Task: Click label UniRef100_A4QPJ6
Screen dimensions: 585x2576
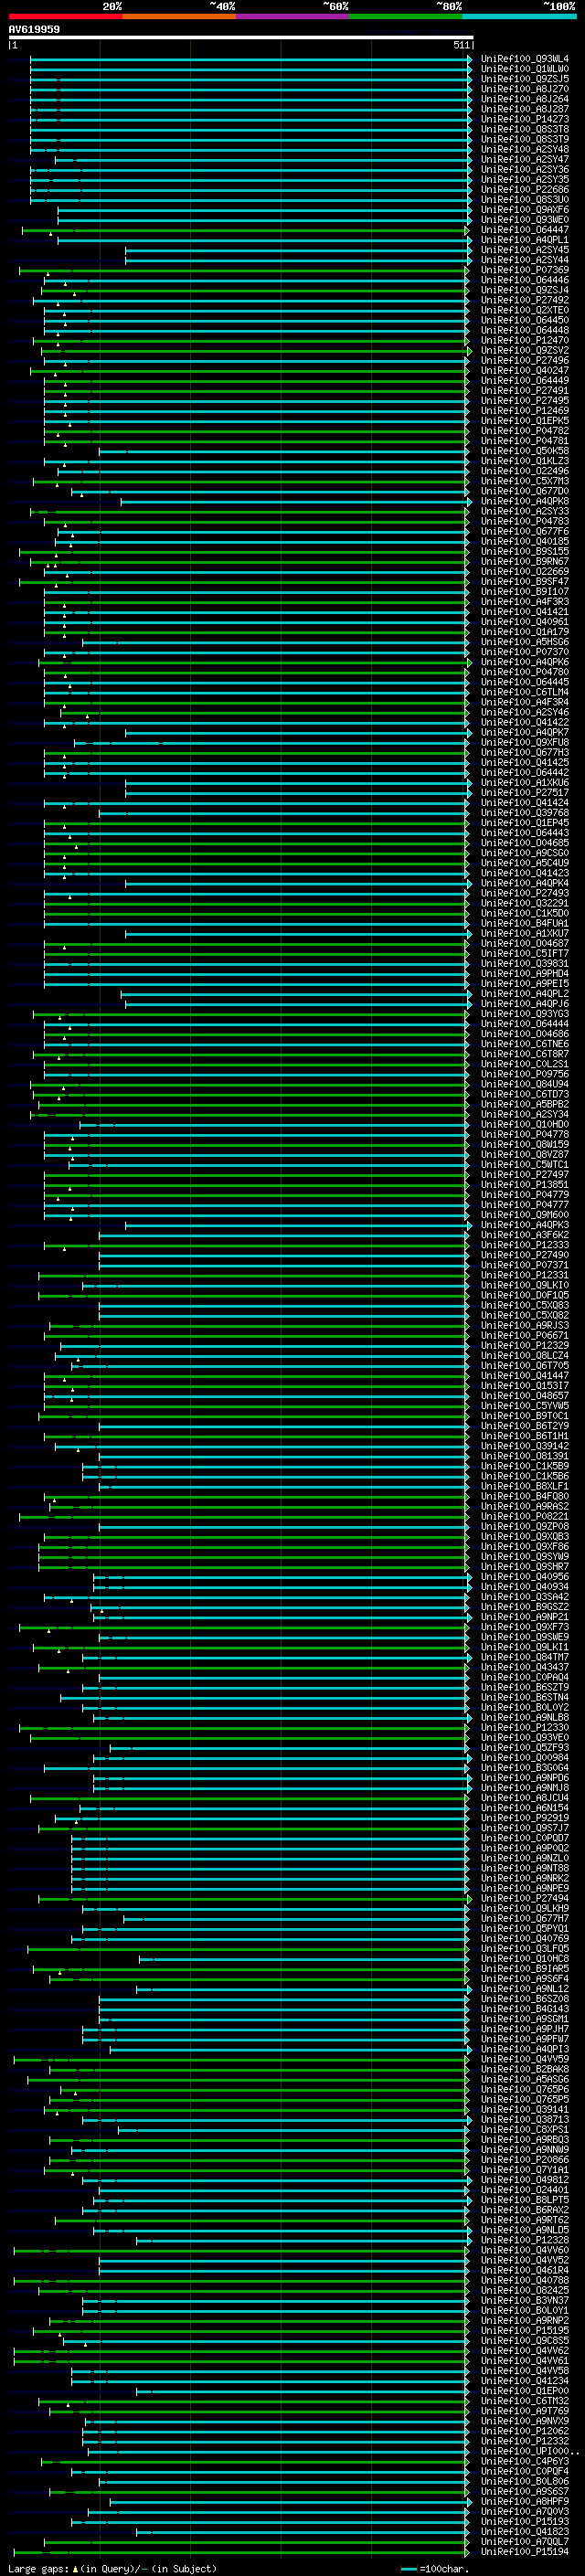Action: coord(524,1004)
